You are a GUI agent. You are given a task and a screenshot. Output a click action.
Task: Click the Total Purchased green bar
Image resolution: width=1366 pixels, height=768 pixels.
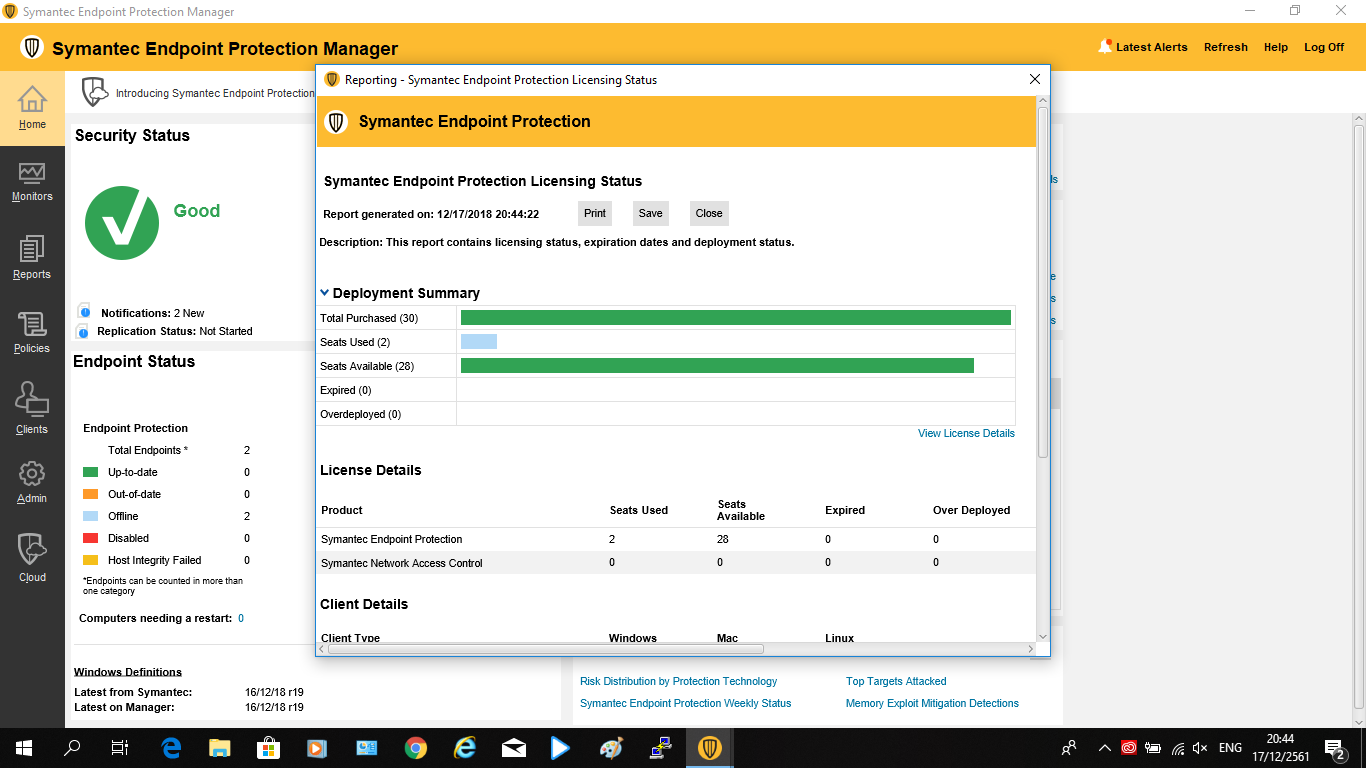click(735, 318)
